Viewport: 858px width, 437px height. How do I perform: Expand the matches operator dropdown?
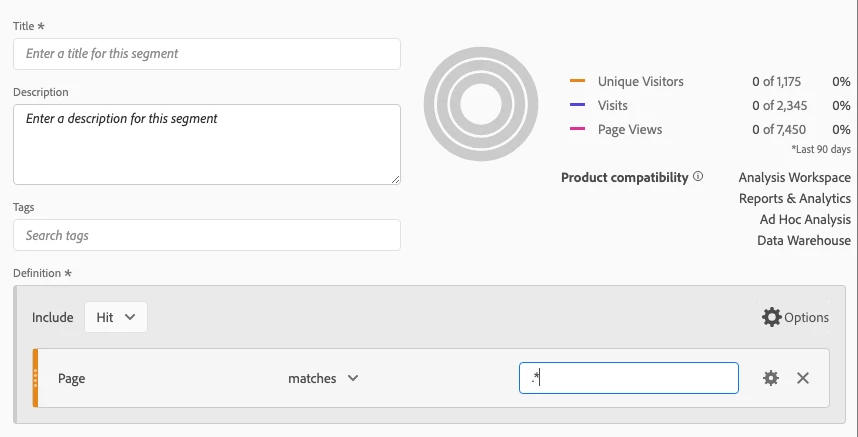point(323,379)
